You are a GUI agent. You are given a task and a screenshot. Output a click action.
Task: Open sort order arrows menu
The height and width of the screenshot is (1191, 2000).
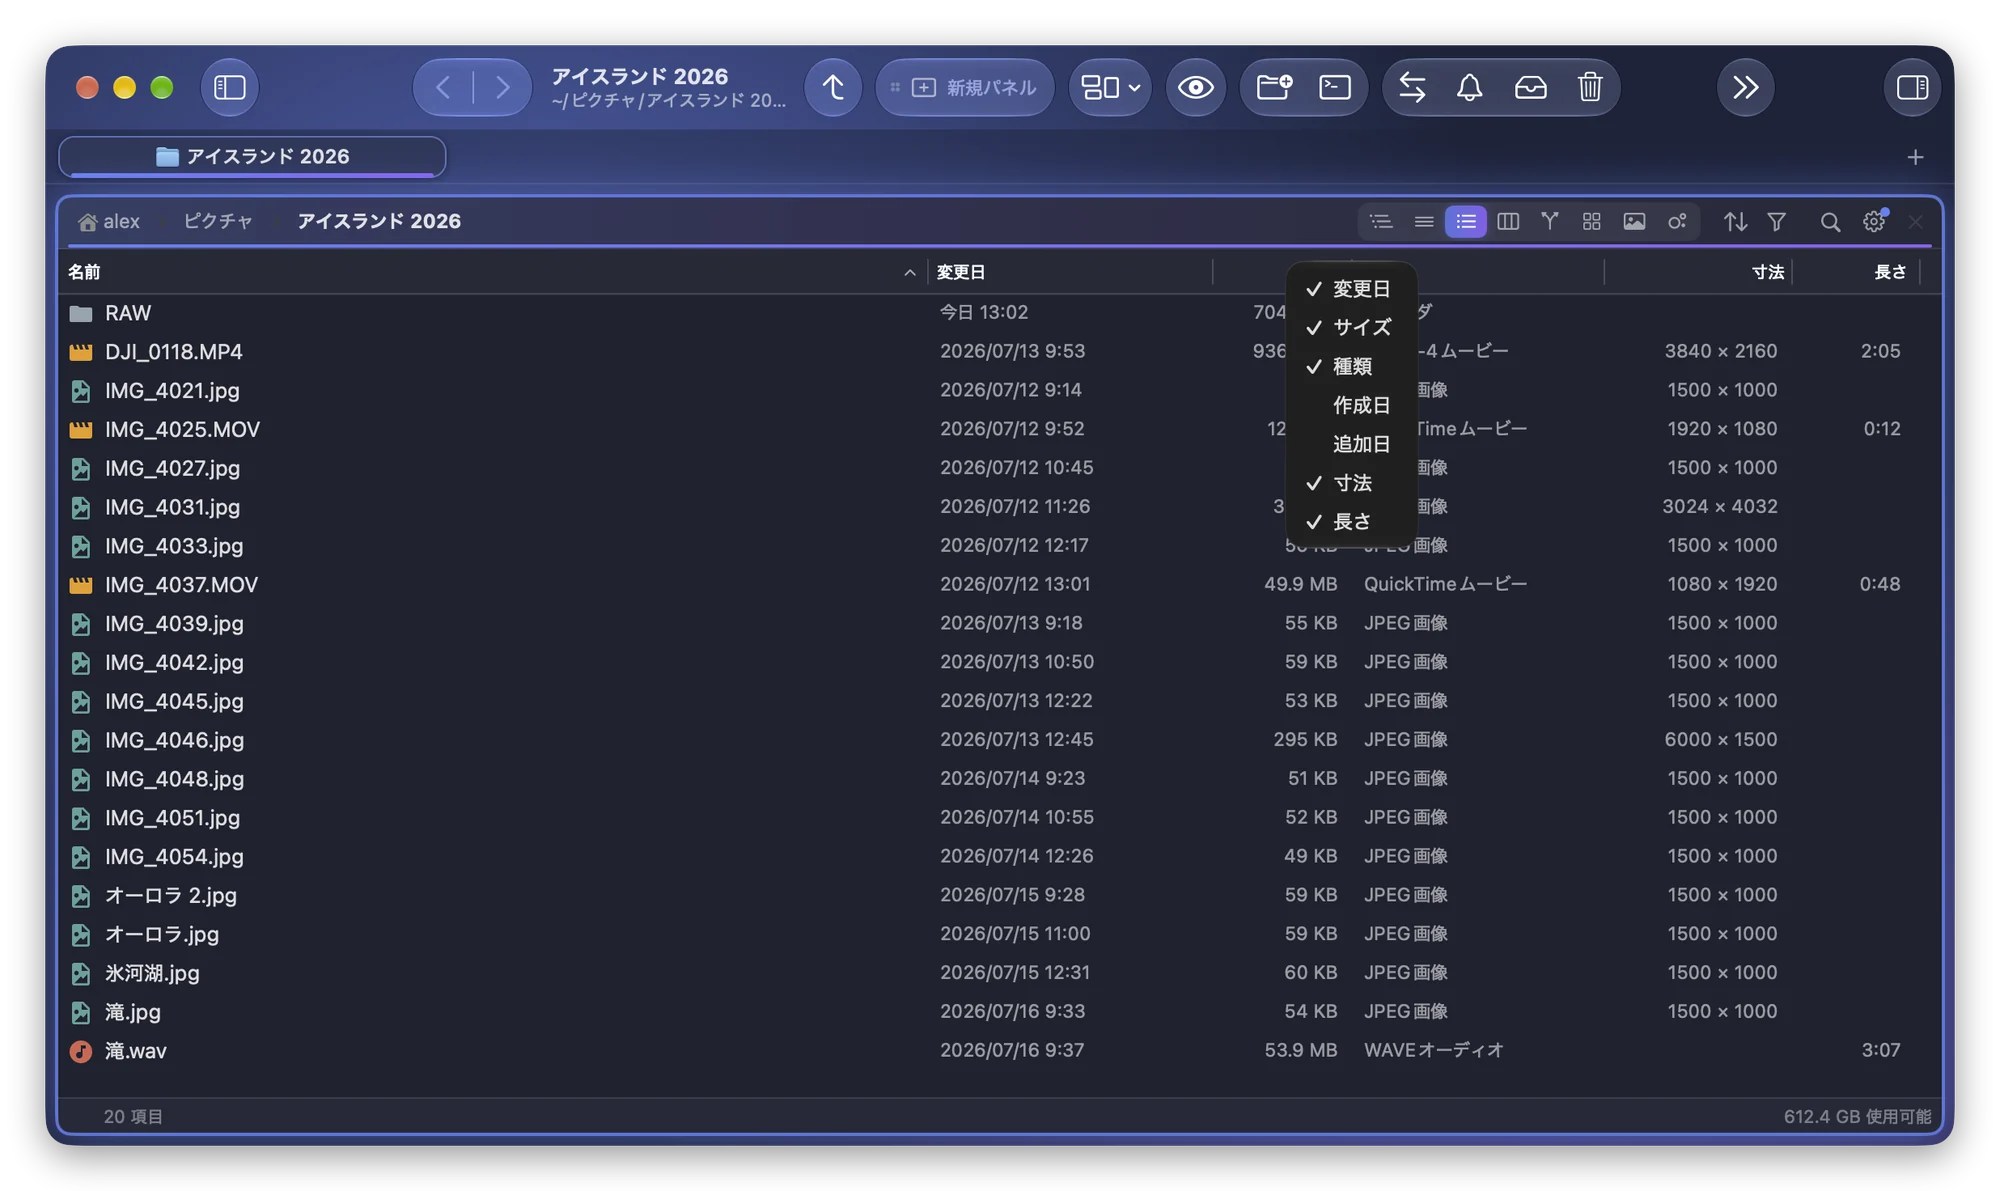pyautogui.click(x=1735, y=222)
